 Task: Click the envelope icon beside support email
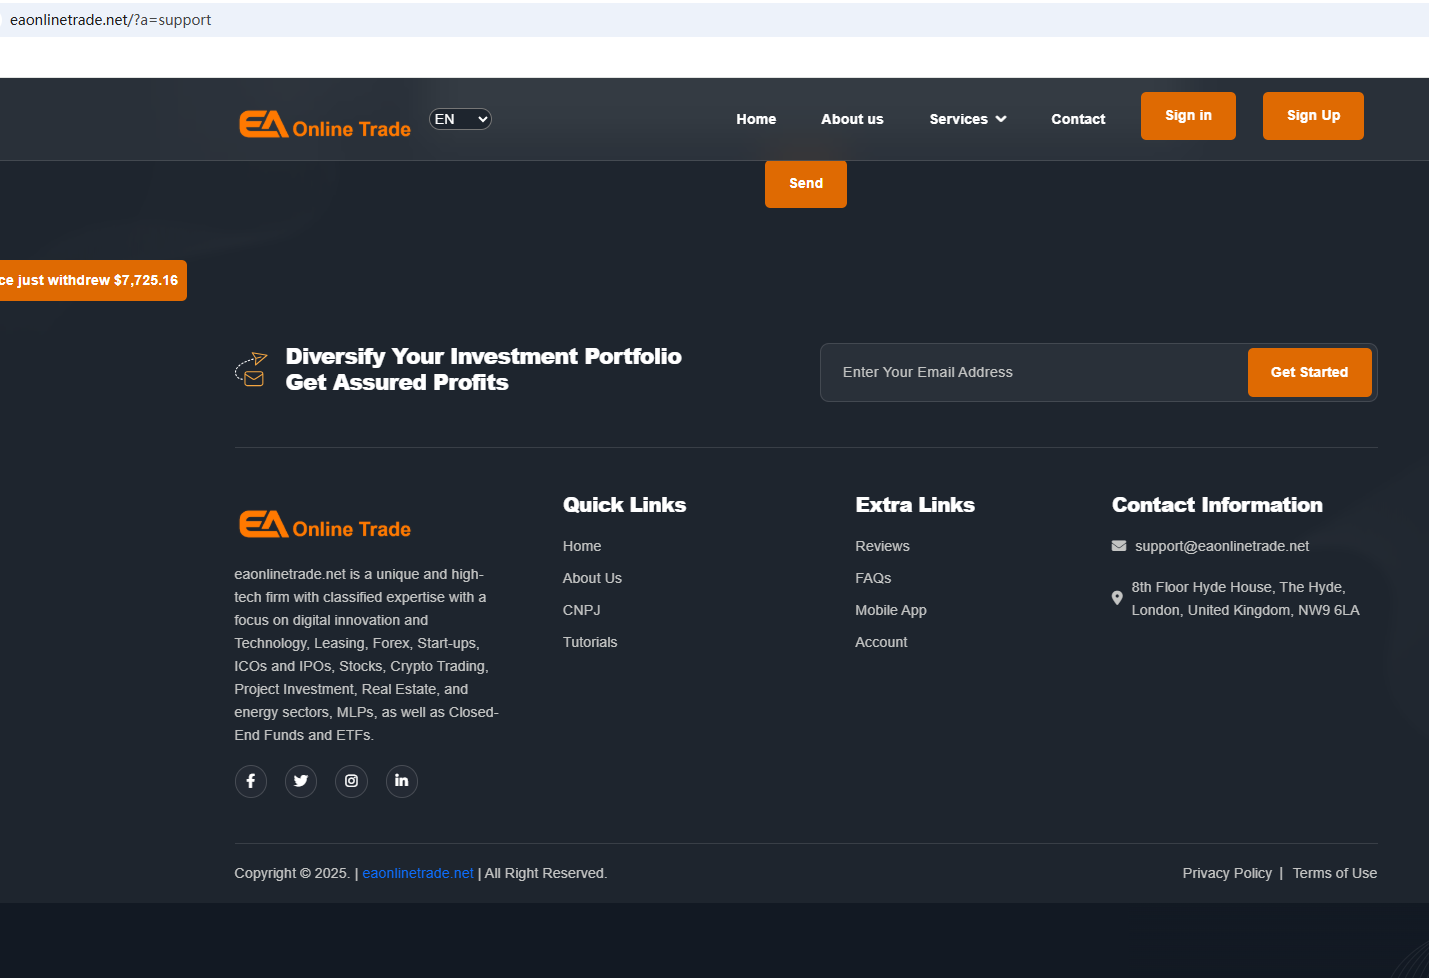(1119, 546)
